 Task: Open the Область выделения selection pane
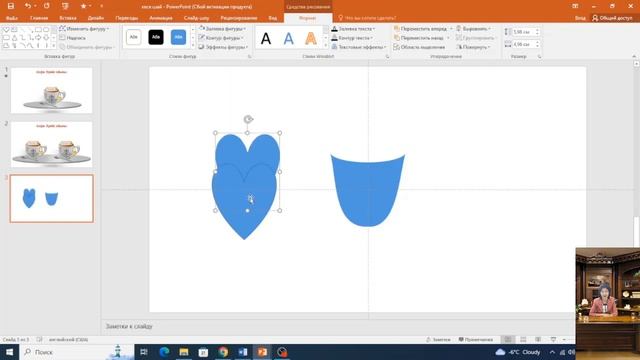pos(419,47)
